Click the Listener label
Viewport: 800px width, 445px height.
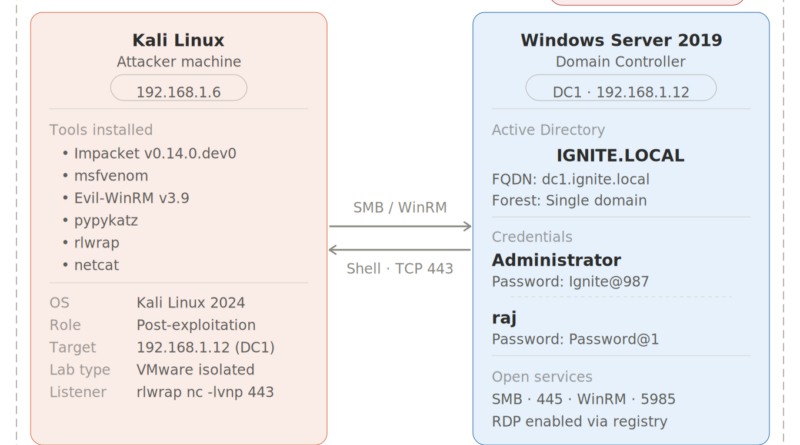tap(78, 392)
